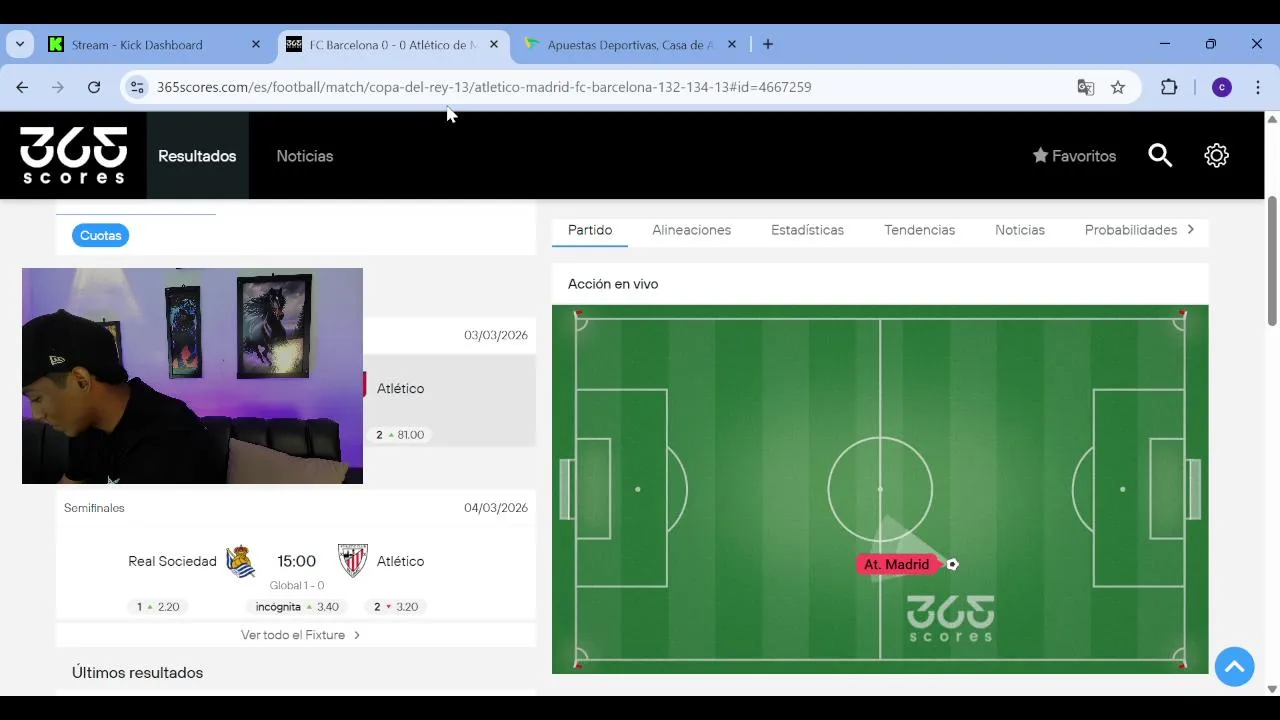Close the FC Barcelona tab
The width and height of the screenshot is (1280, 720).
(494, 45)
